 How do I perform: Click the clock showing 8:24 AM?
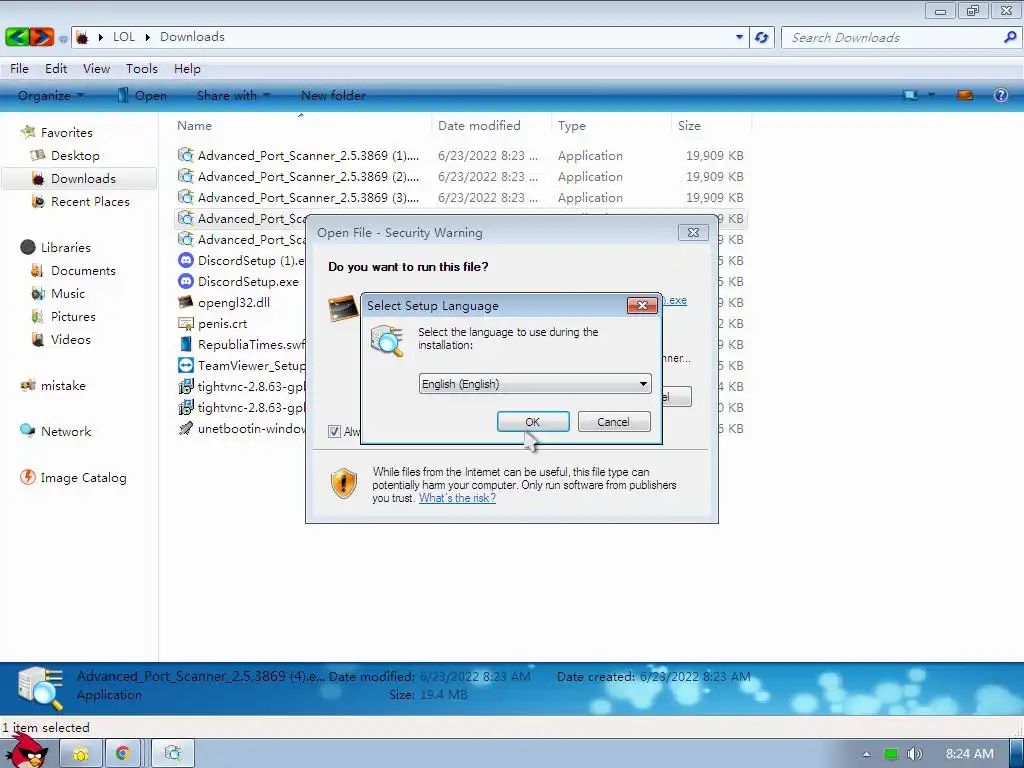[x=970, y=754]
